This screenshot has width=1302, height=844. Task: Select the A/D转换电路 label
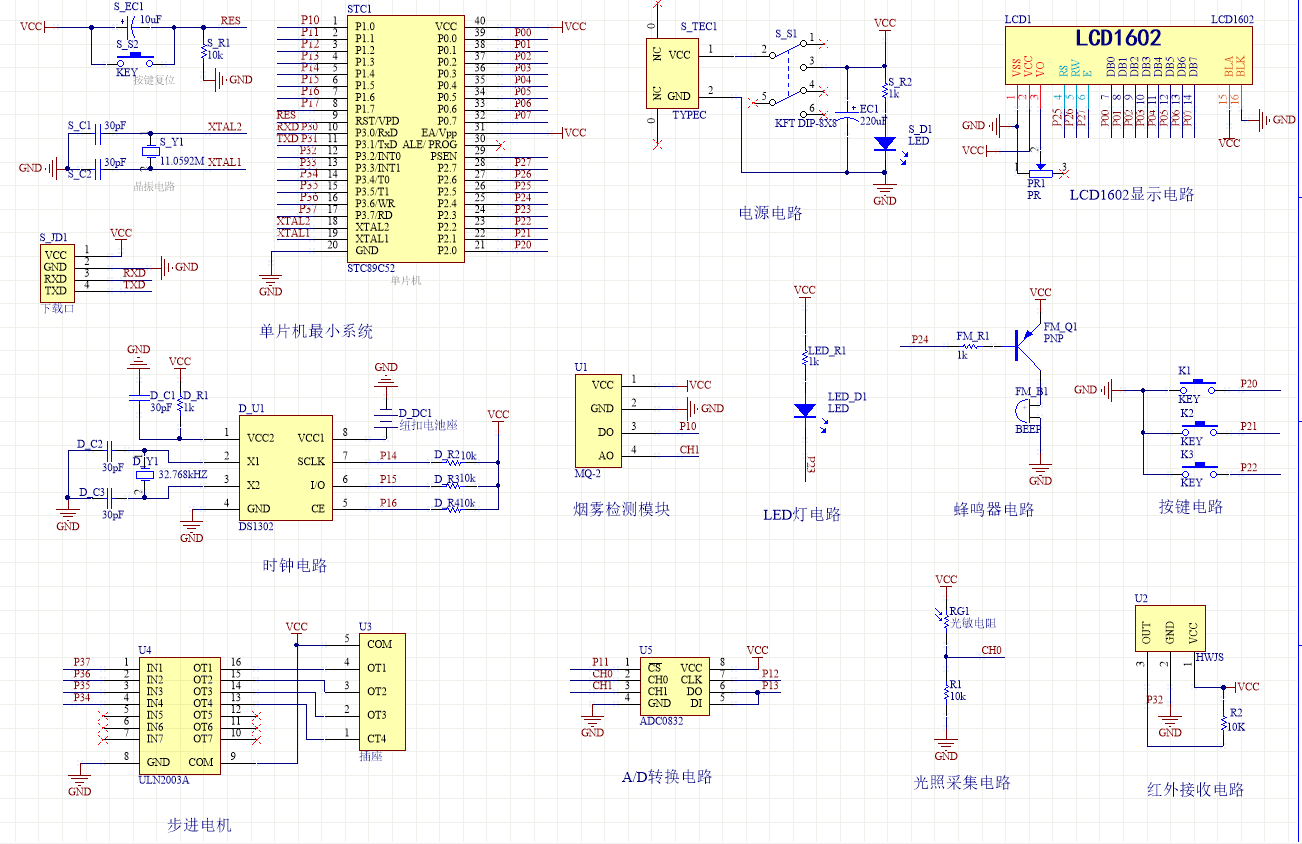coord(666,777)
